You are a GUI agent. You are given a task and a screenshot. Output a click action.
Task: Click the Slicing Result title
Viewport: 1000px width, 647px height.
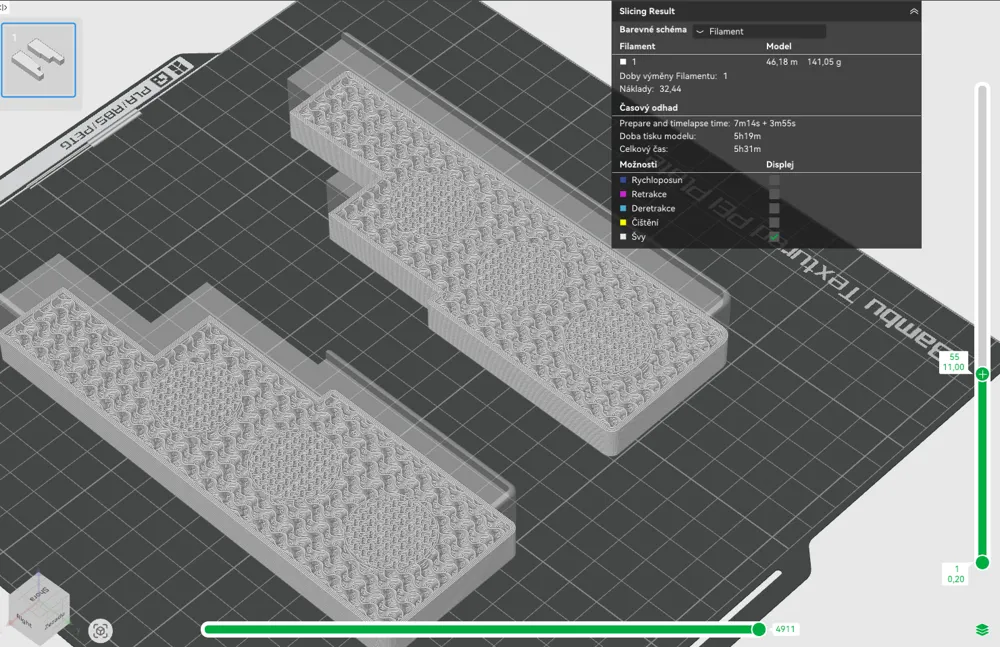647,11
